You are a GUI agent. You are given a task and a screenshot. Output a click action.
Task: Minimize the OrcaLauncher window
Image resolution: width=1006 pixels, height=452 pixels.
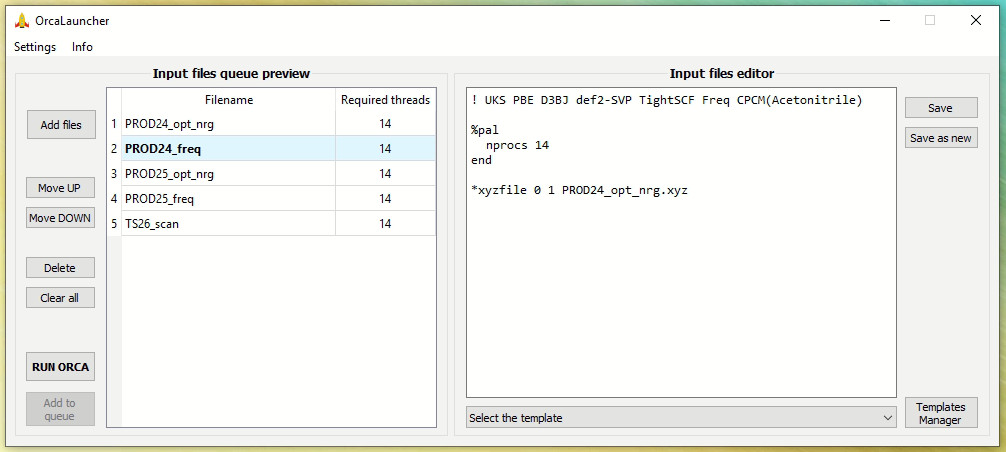coord(885,21)
